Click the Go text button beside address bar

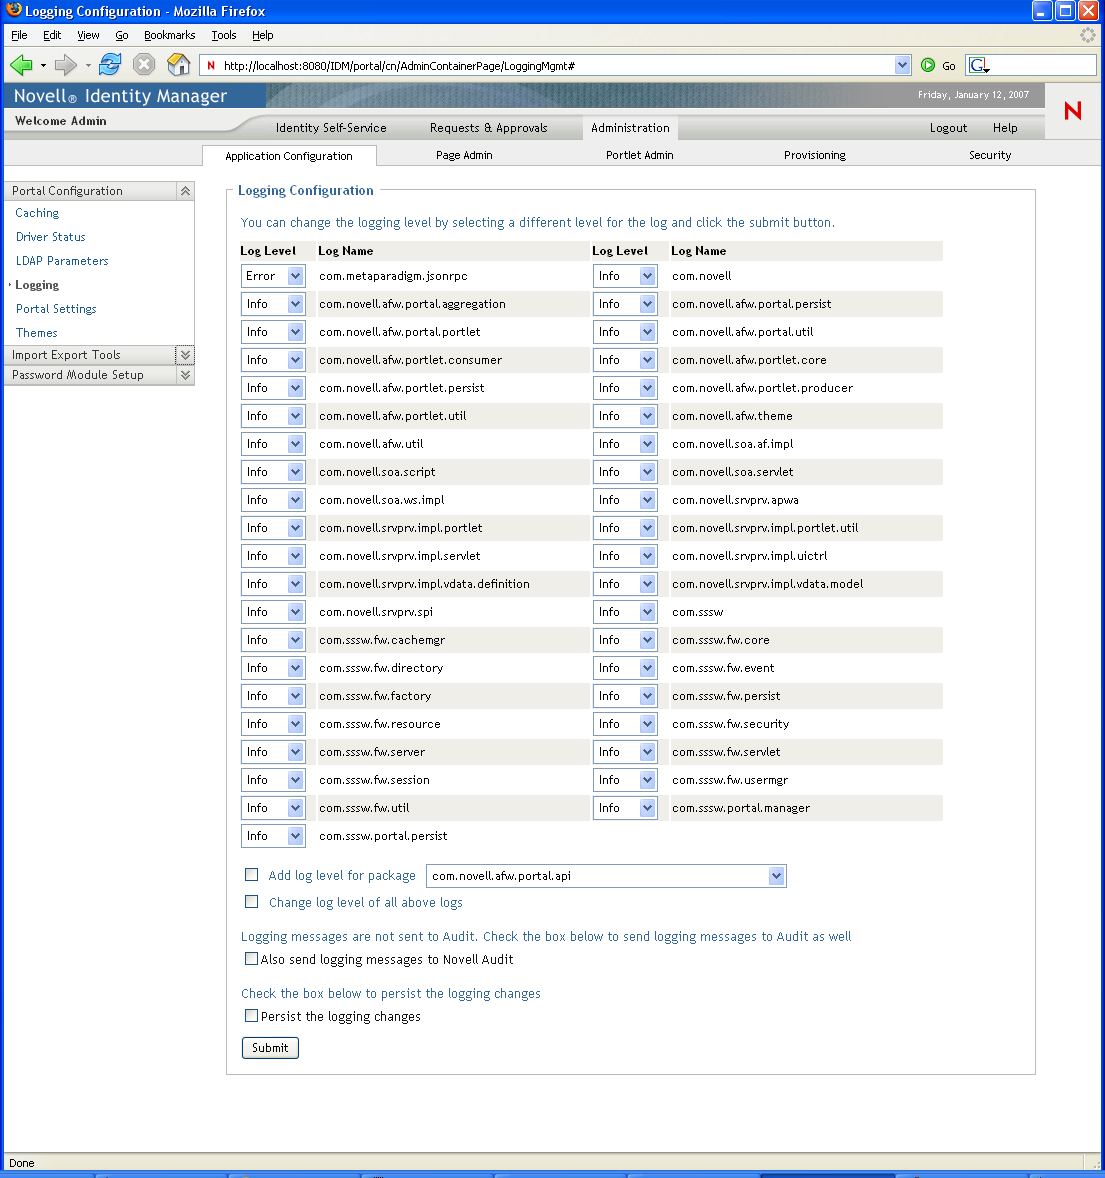949,66
